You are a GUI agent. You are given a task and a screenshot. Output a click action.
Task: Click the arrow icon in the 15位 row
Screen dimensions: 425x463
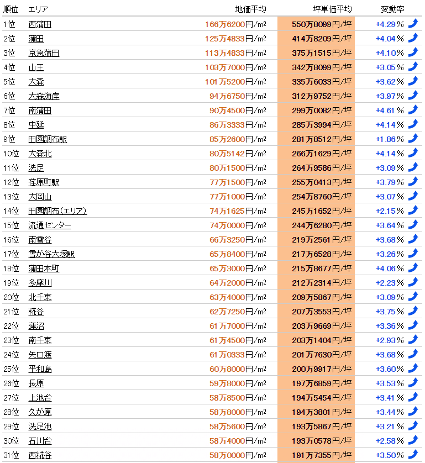pos(413,225)
